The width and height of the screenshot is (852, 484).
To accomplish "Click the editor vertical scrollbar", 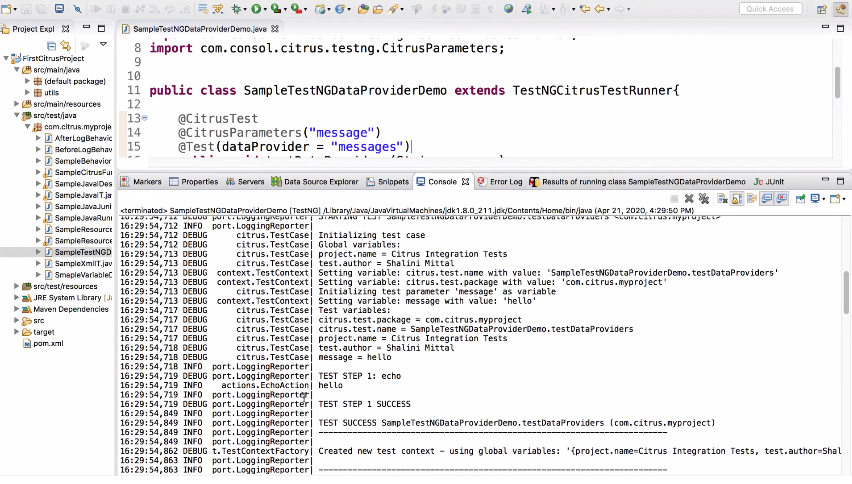I will coord(837,83).
